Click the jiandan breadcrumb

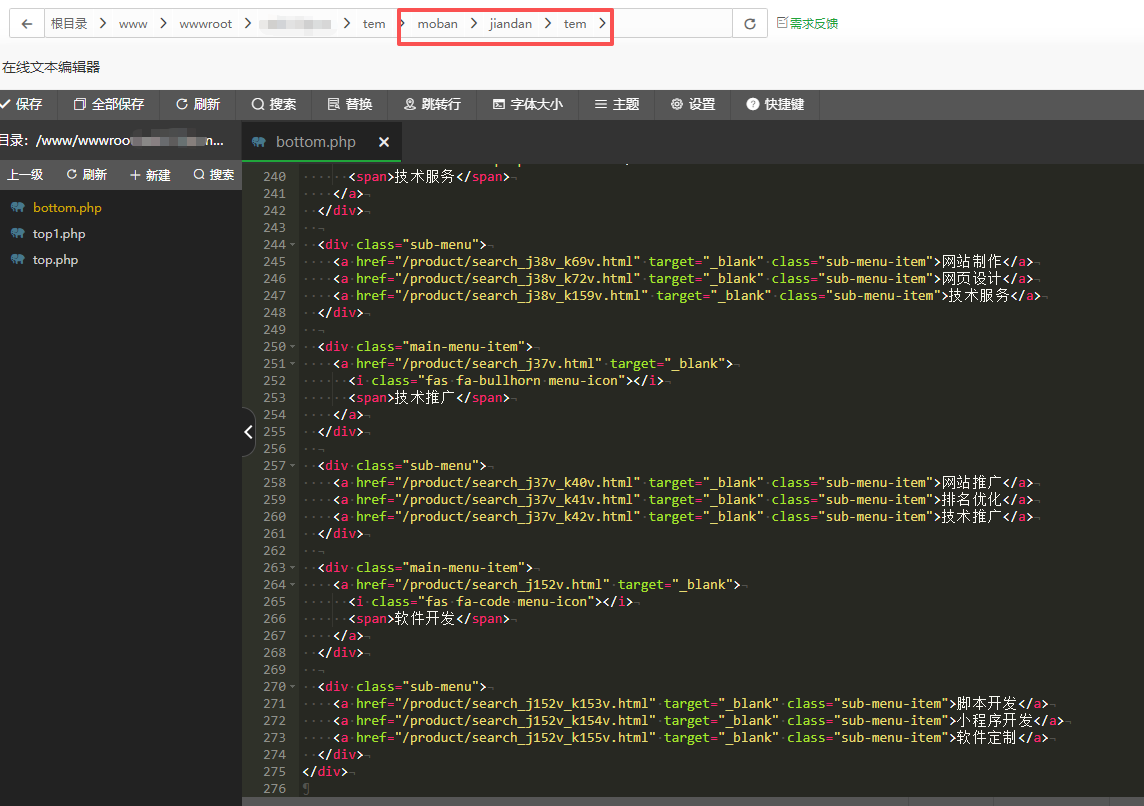click(x=511, y=24)
